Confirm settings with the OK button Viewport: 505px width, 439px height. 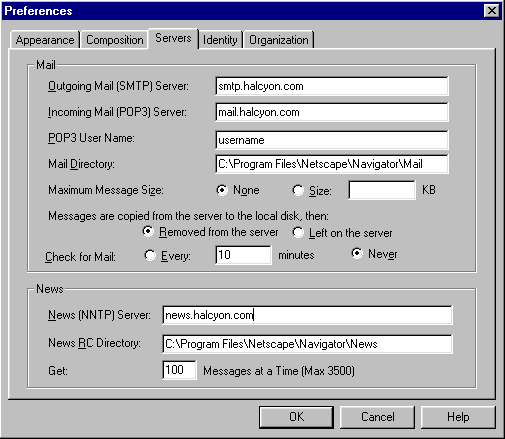pos(296,417)
